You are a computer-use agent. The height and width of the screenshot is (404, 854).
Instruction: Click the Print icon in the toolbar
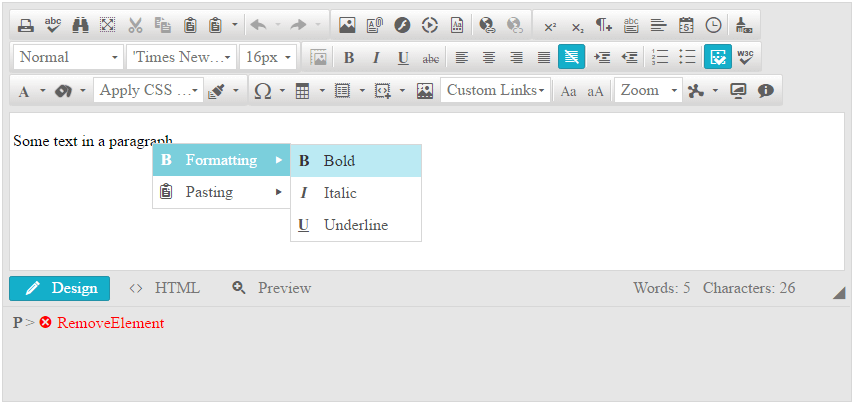click(x=26, y=25)
